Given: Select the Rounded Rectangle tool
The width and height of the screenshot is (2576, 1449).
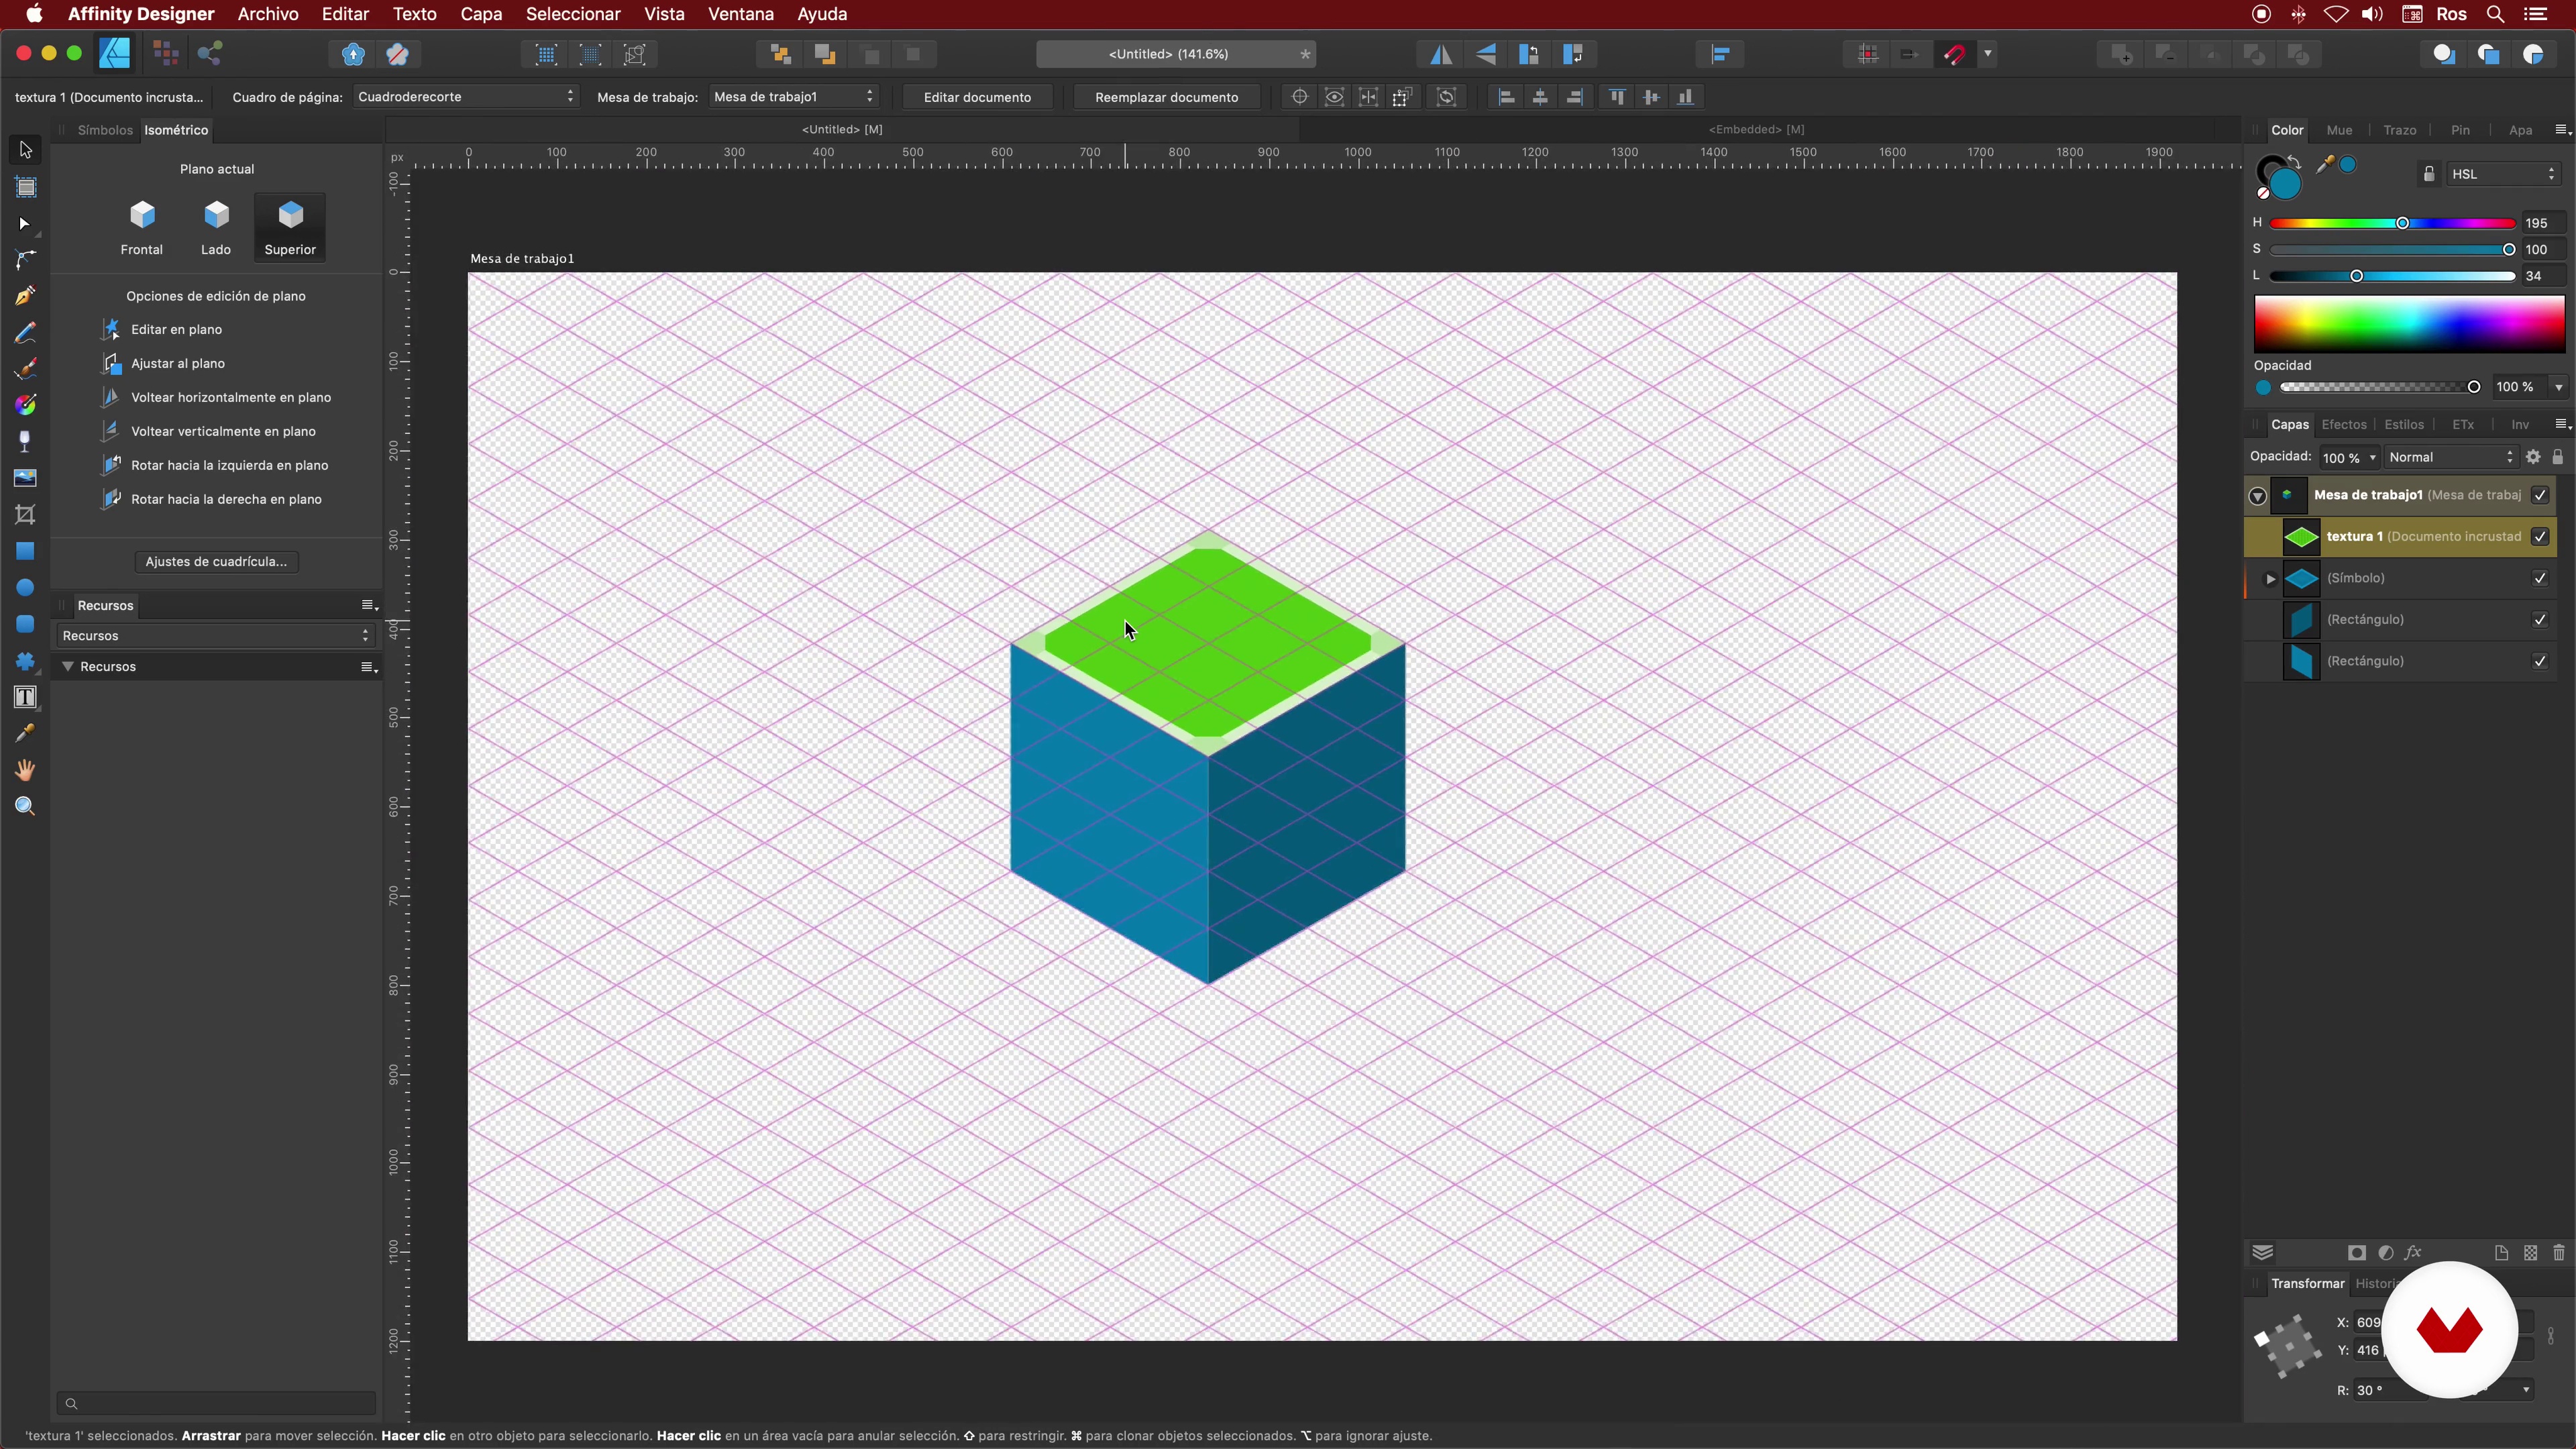Looking at the screenshot, I should 25,624.
